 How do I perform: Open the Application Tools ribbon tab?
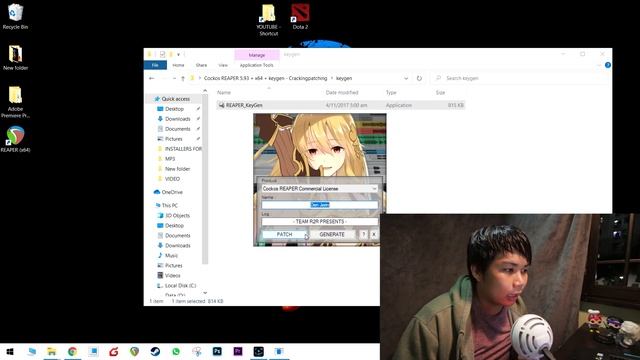257,65
